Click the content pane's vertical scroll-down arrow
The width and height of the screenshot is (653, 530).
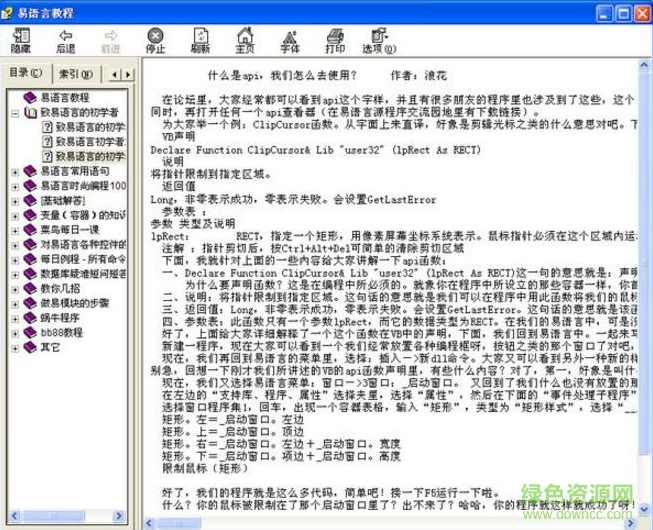644,509
